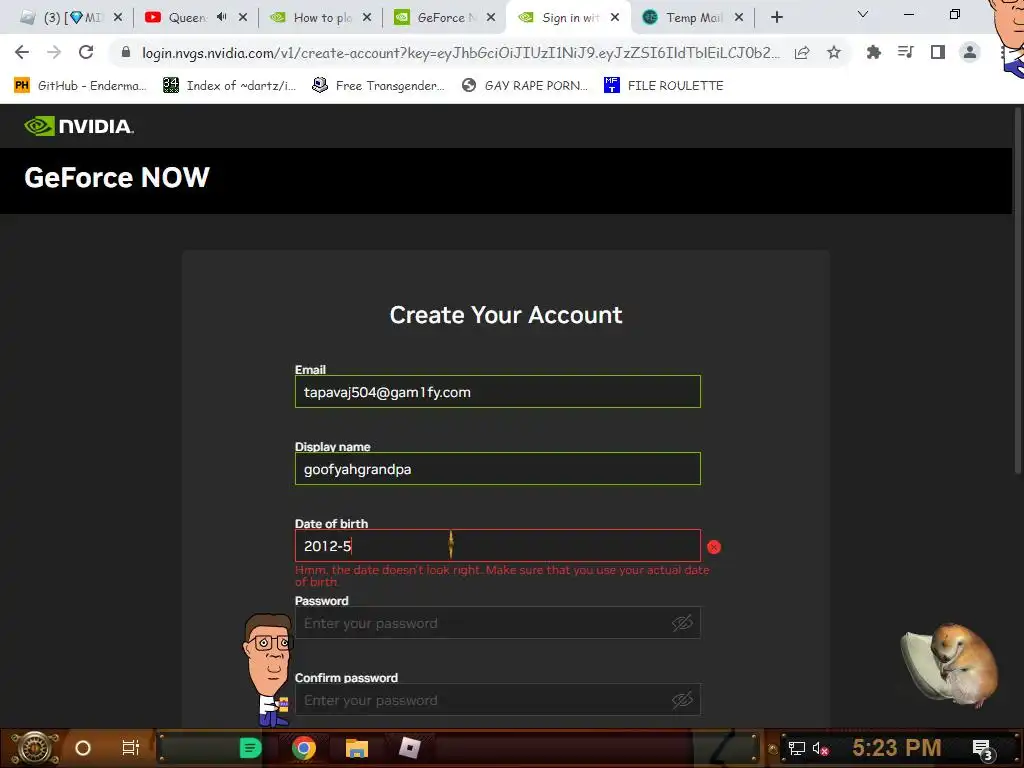Click the NVIDIA logo
Screen dimensions: 1024x768
79,126
